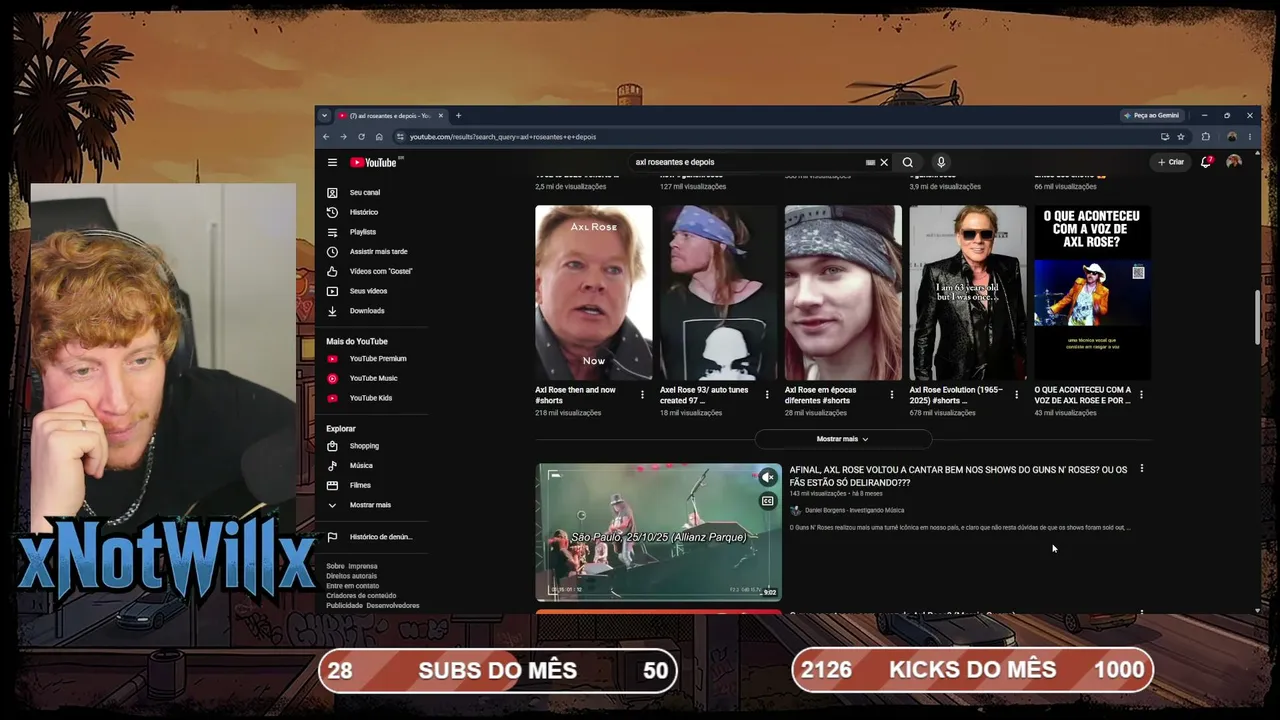Open the São Paulo Allianz Parque video thumbnail
The width and height of the screenshot is (1280, 720).
tap(659, 532)
